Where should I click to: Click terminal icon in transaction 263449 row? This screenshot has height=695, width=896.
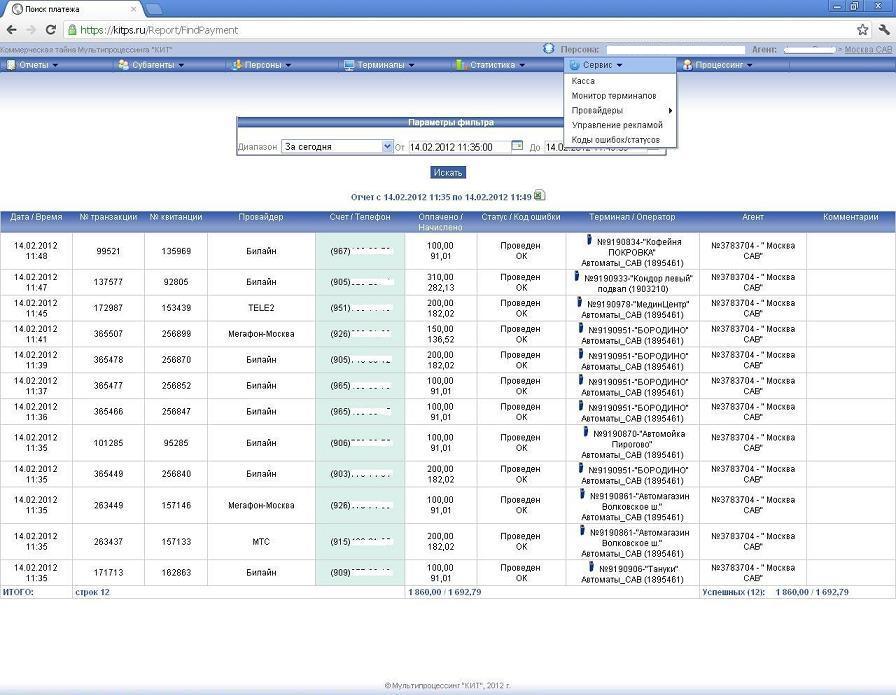click(582, 494)
